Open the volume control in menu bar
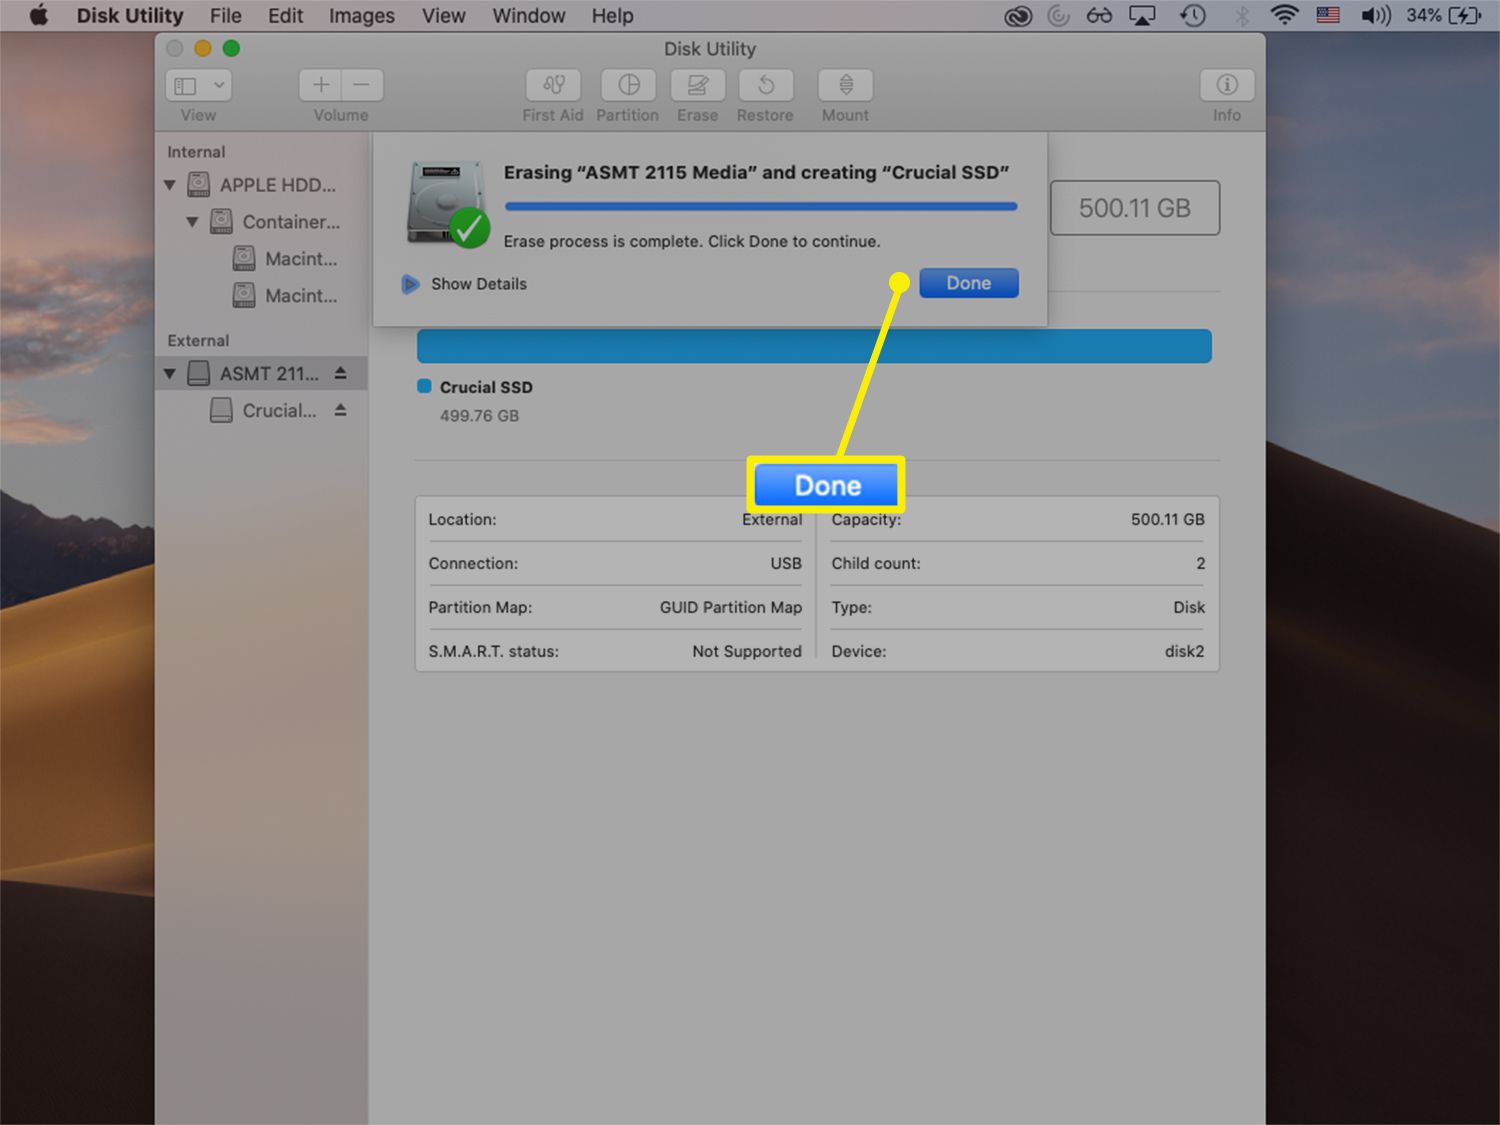 (1375, 16)
